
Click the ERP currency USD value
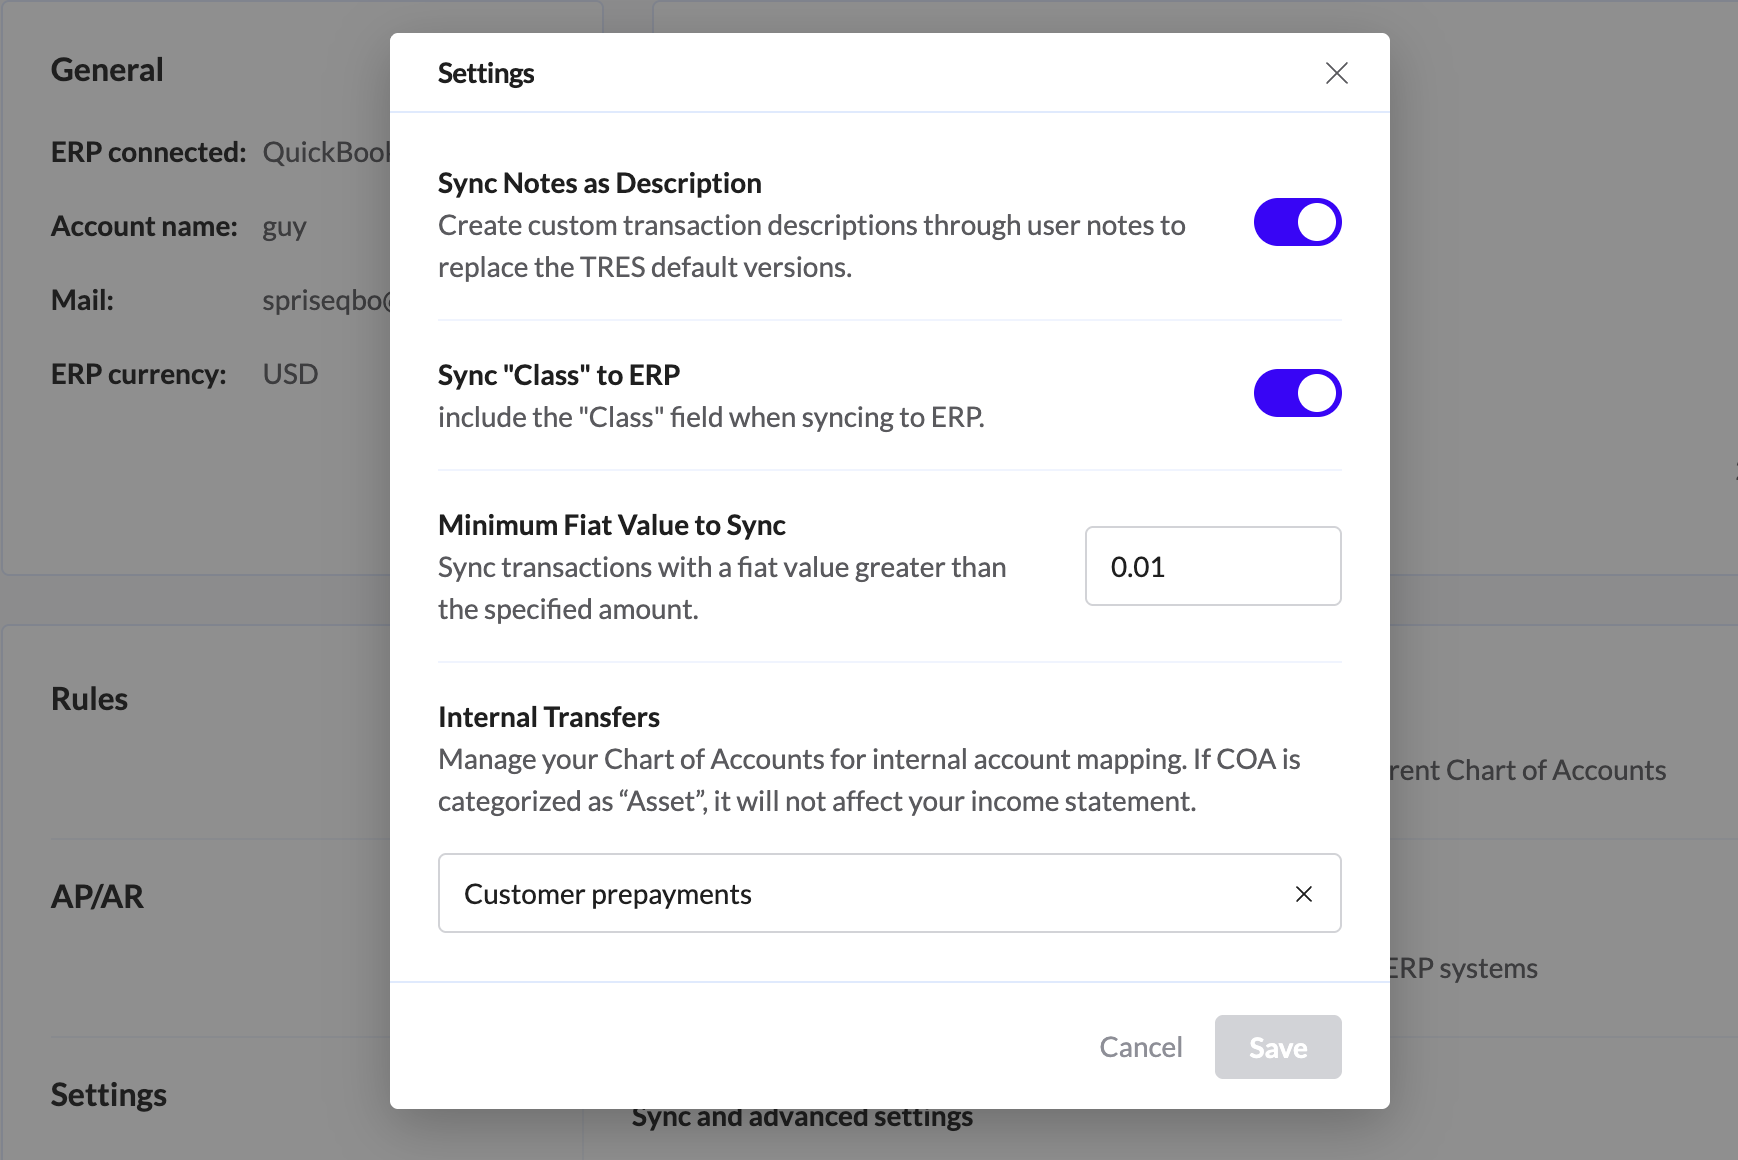click(x=290, y=374)
